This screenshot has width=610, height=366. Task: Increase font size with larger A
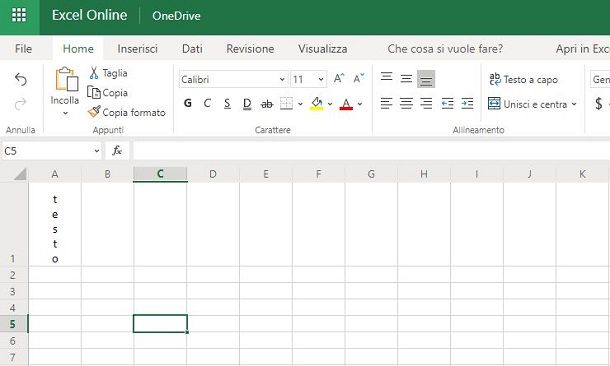pyautogui.click(x=339, y=79)
